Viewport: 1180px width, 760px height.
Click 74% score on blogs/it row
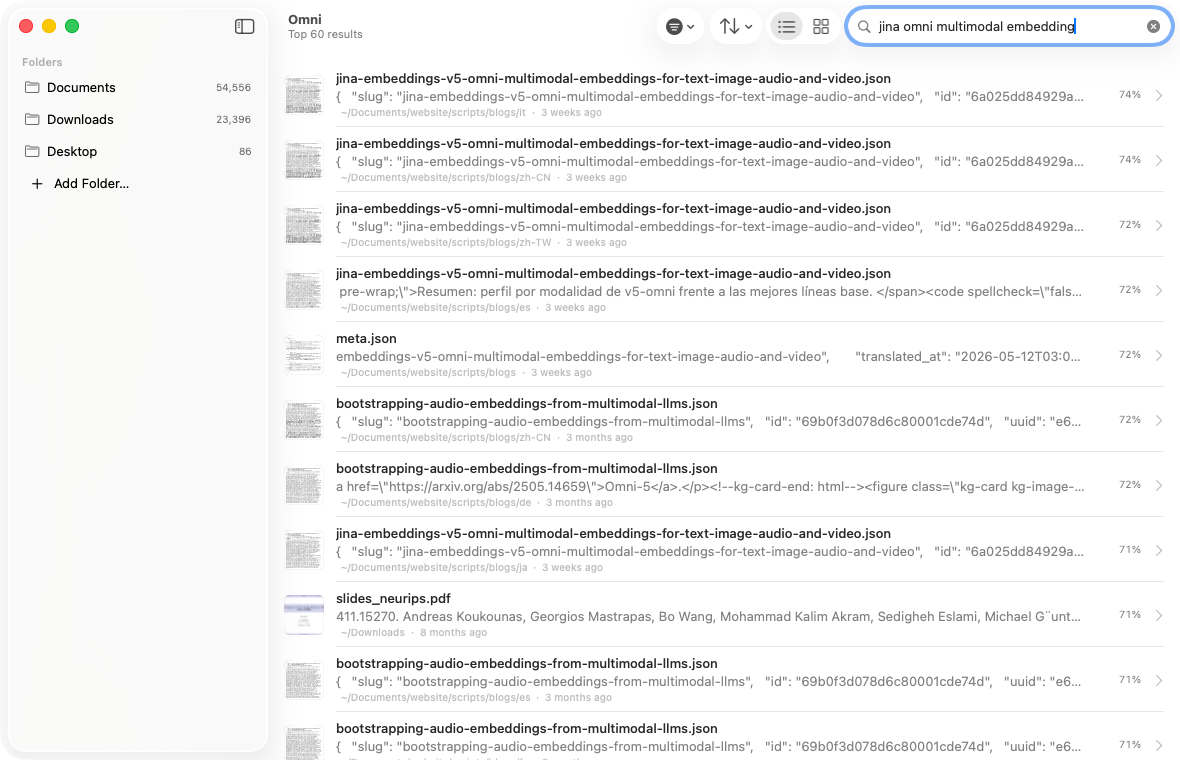click(x=1130, y=95)
